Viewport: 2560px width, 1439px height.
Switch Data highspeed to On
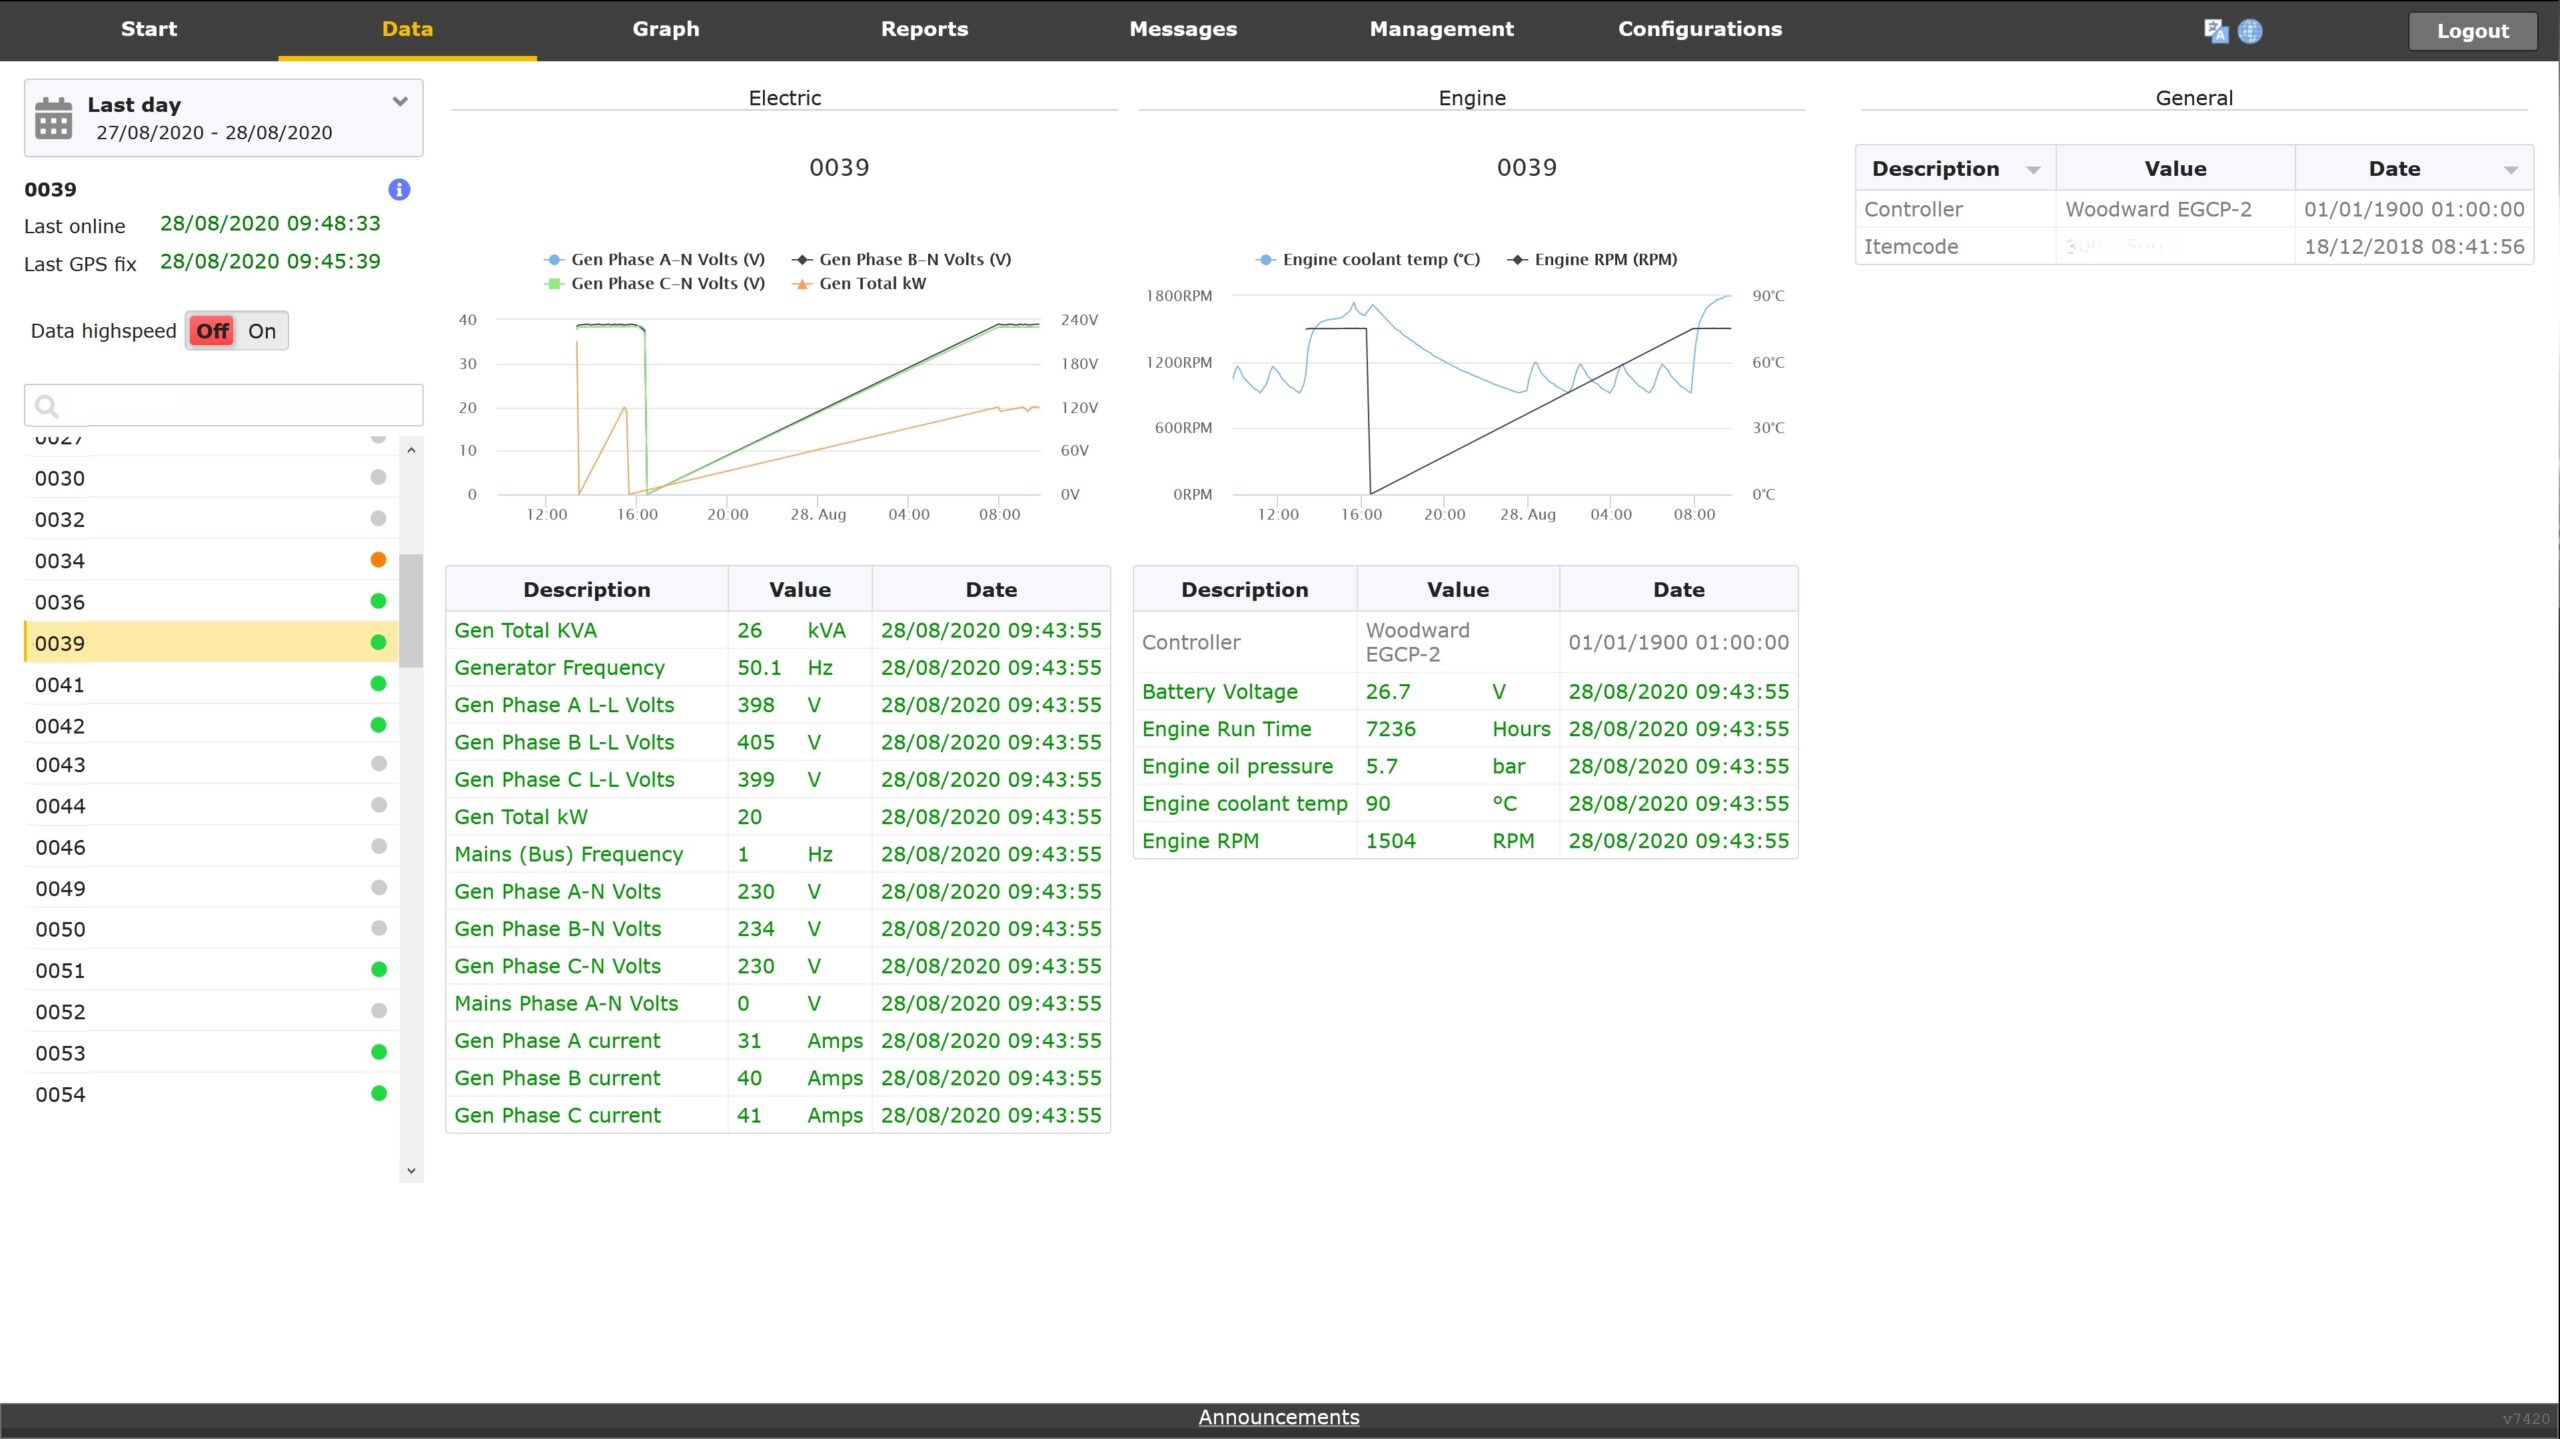[x=262, y=331]
